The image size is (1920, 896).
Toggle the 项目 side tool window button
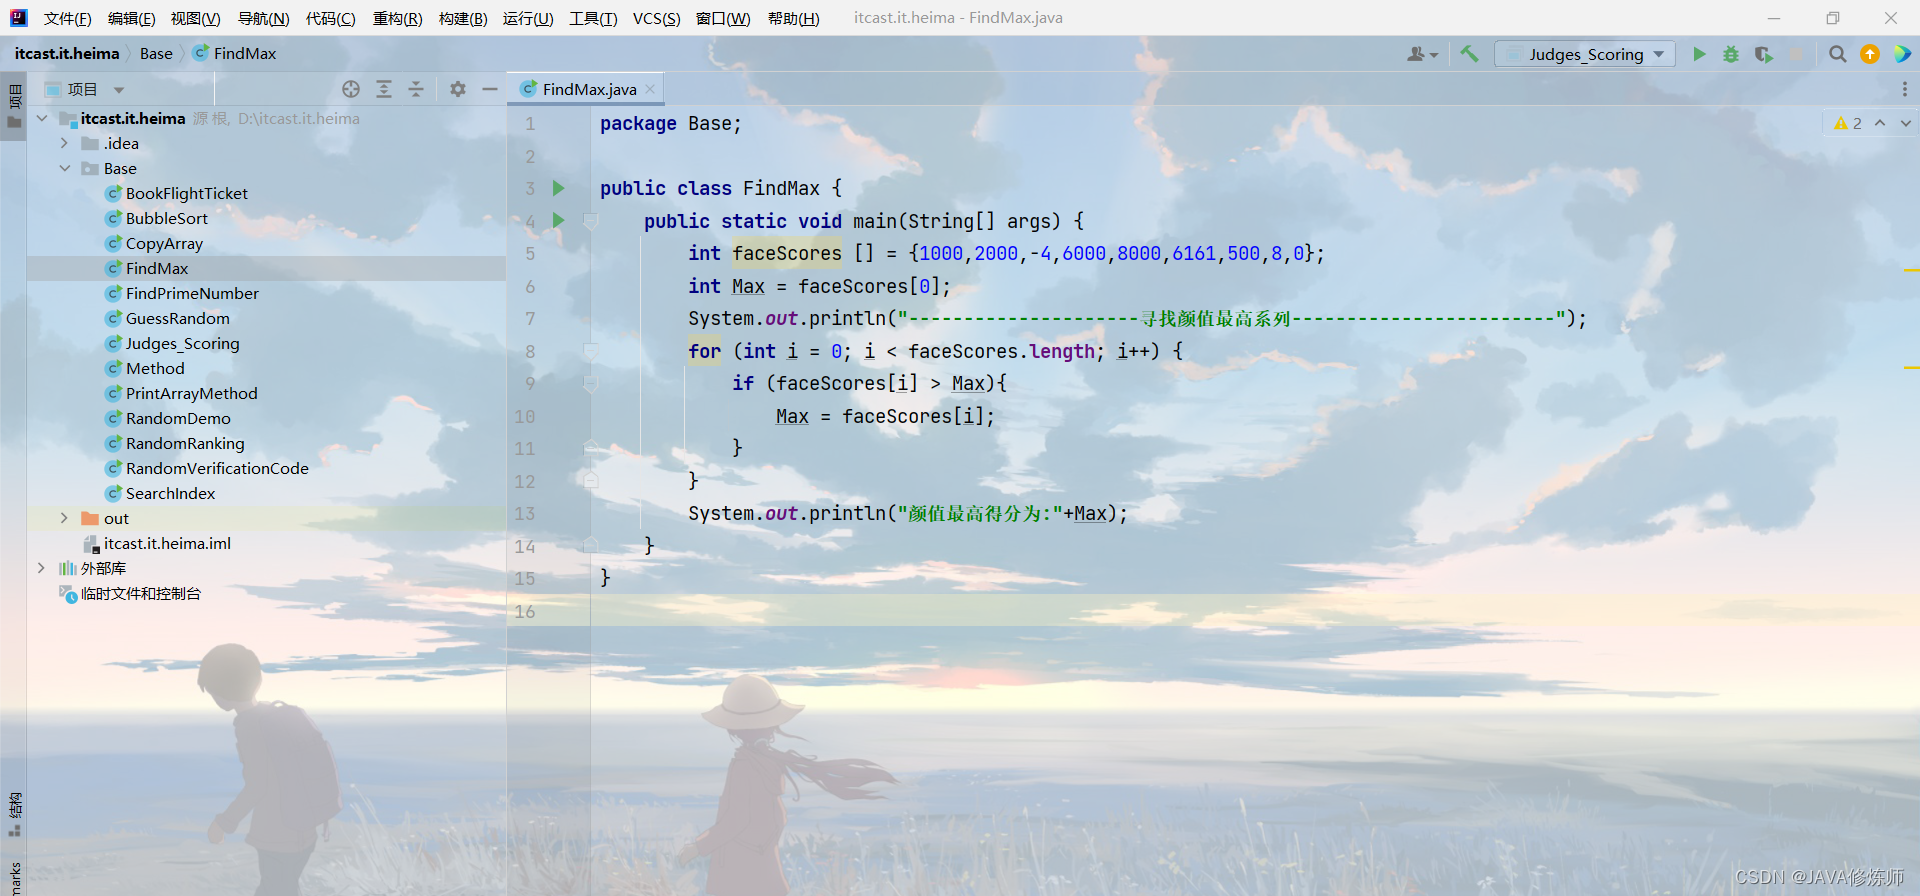point(14,106)
